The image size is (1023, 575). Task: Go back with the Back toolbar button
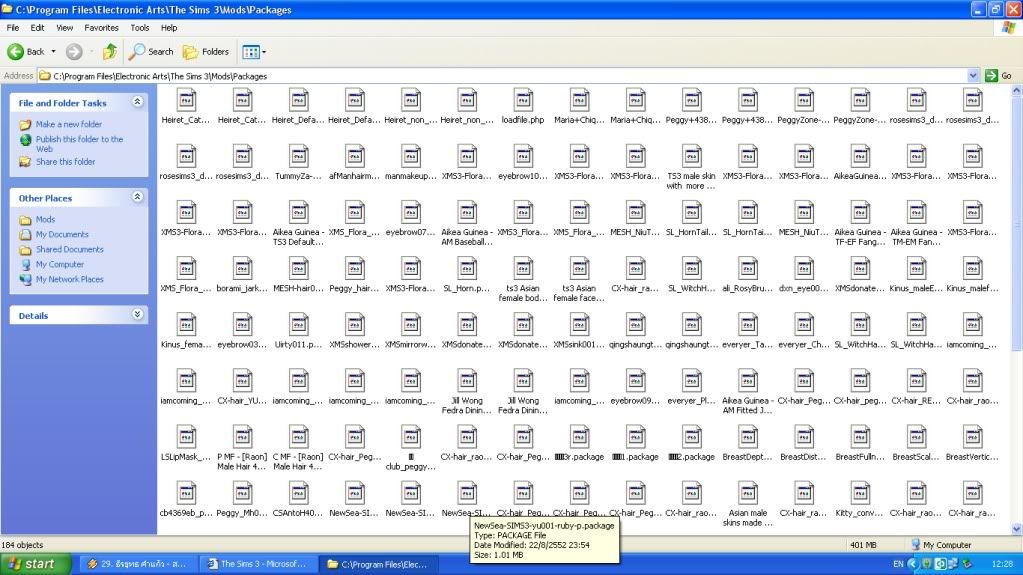coord(26,52)
